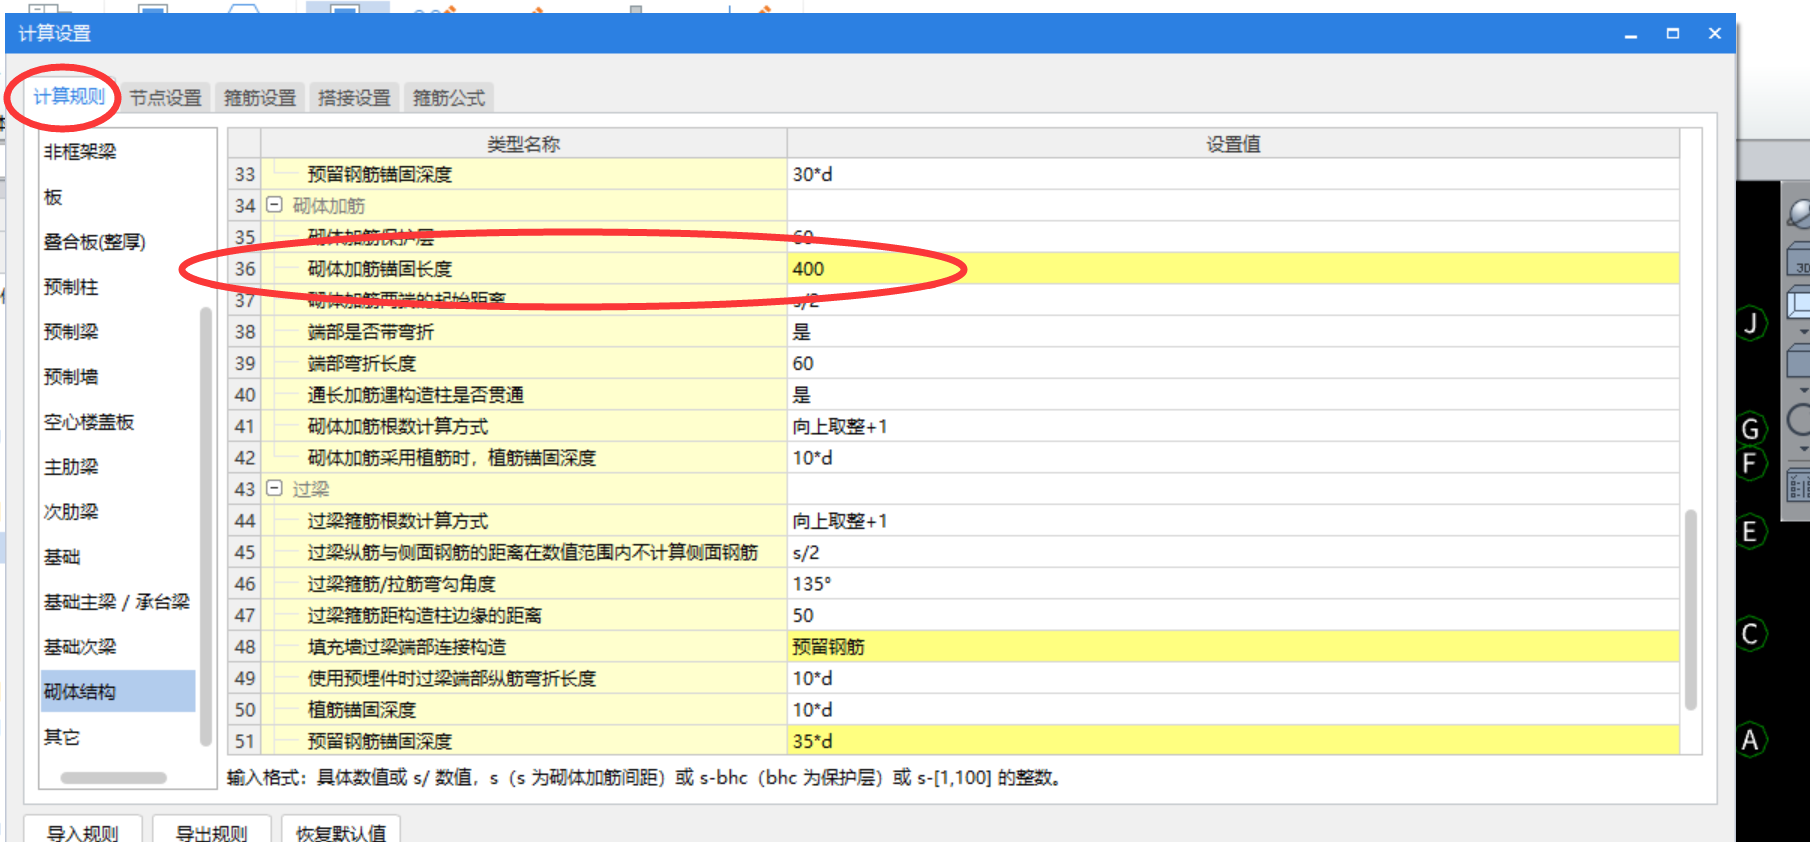The width and height of the screenshot is (1810, 842).
Task: Select 基础次梁 in the component list
Action: click(x=80, y=647)
